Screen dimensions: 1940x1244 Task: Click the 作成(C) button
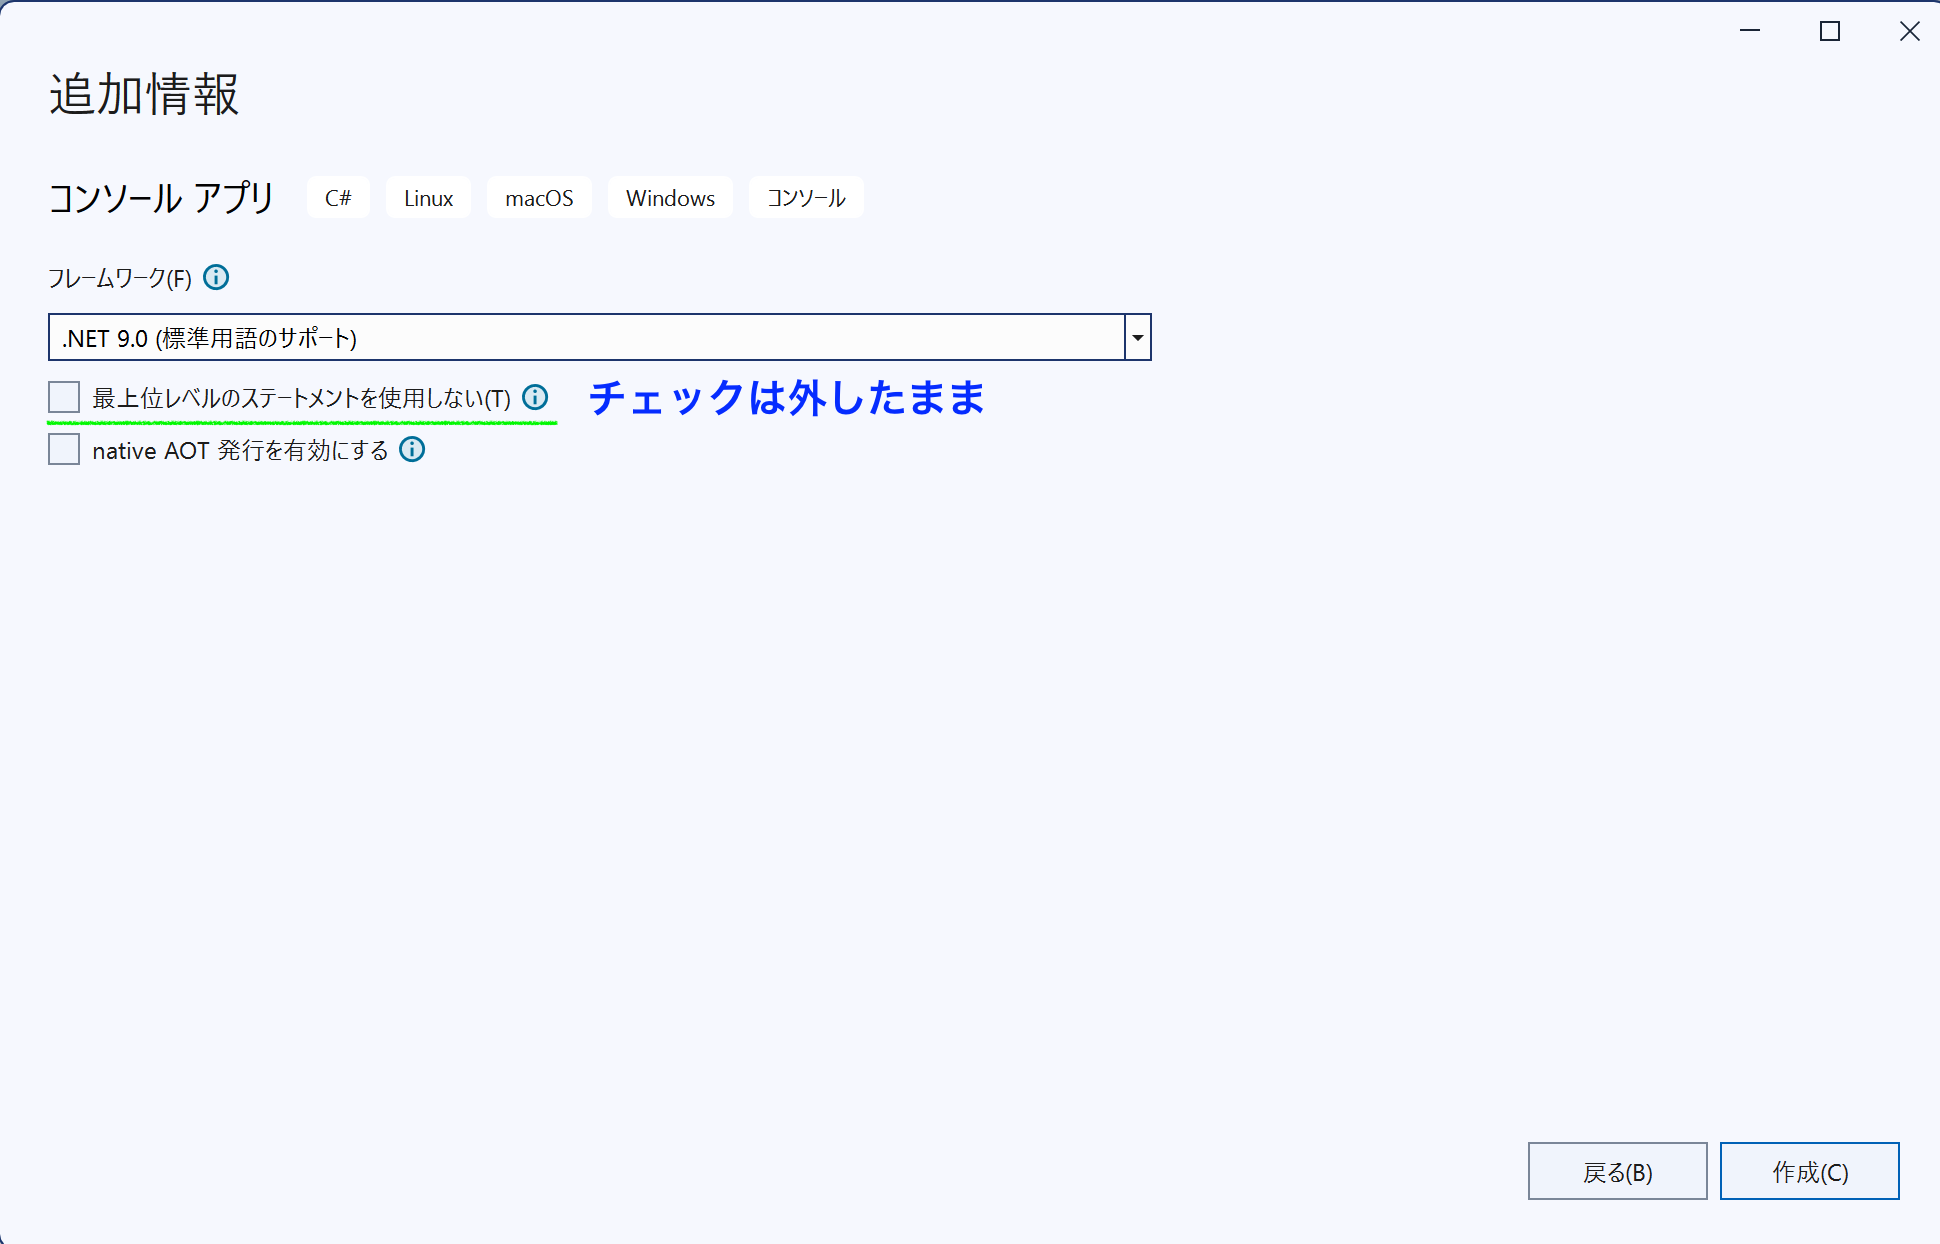click(x=1809, y=1171)
